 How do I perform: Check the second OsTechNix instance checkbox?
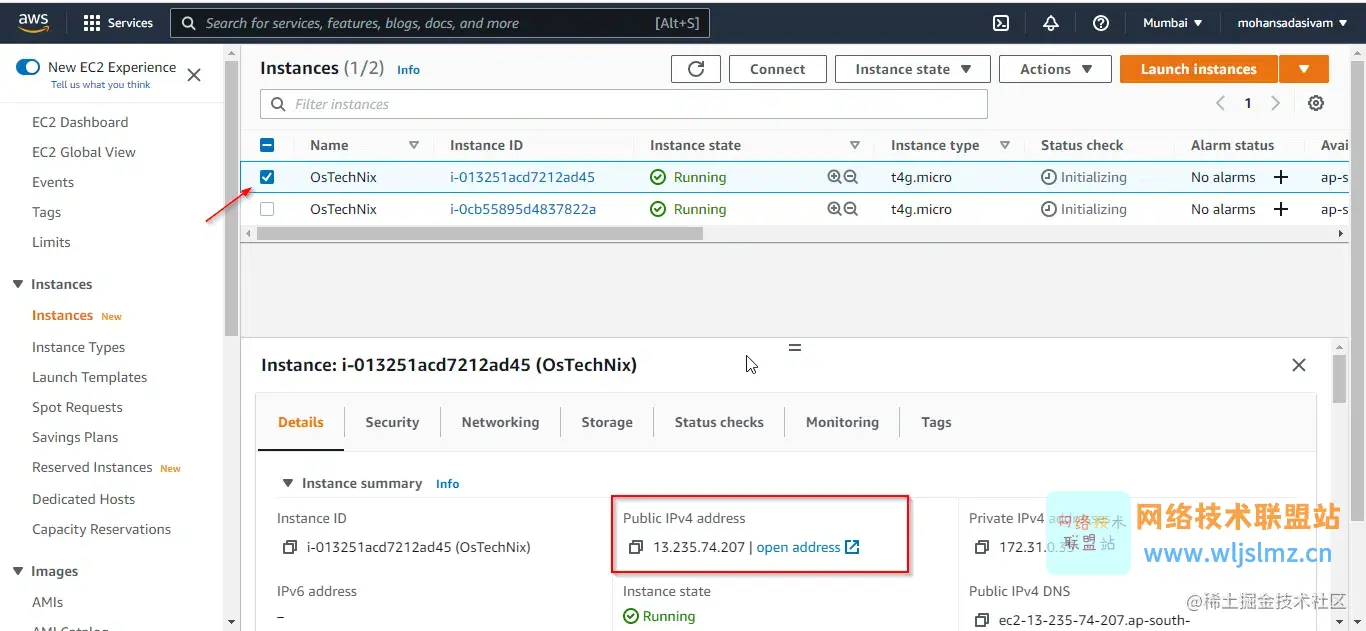click(x=267, y=209)
